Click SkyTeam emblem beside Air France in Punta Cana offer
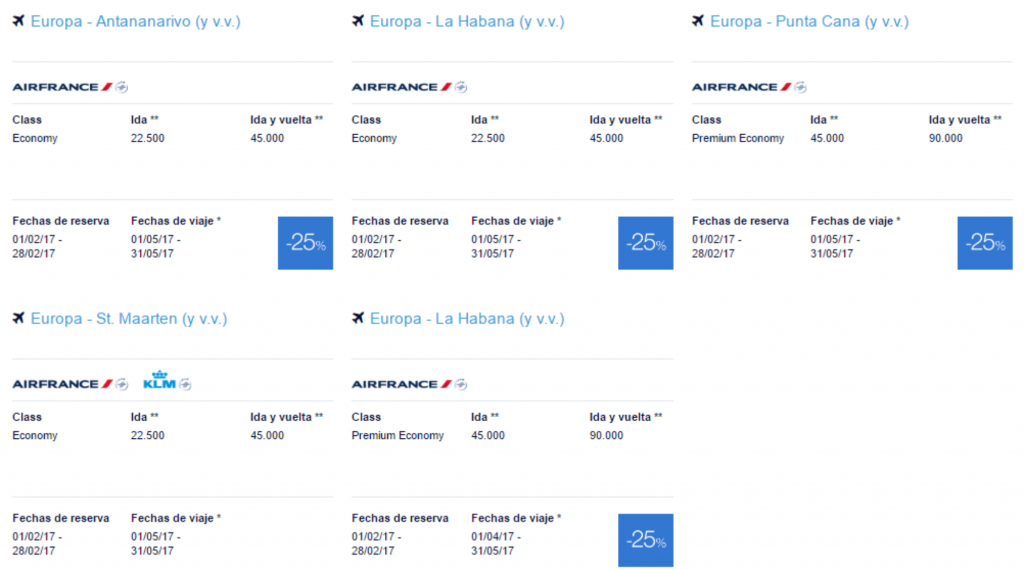The width and height of the screenshot is (1024, 570). 801,87
